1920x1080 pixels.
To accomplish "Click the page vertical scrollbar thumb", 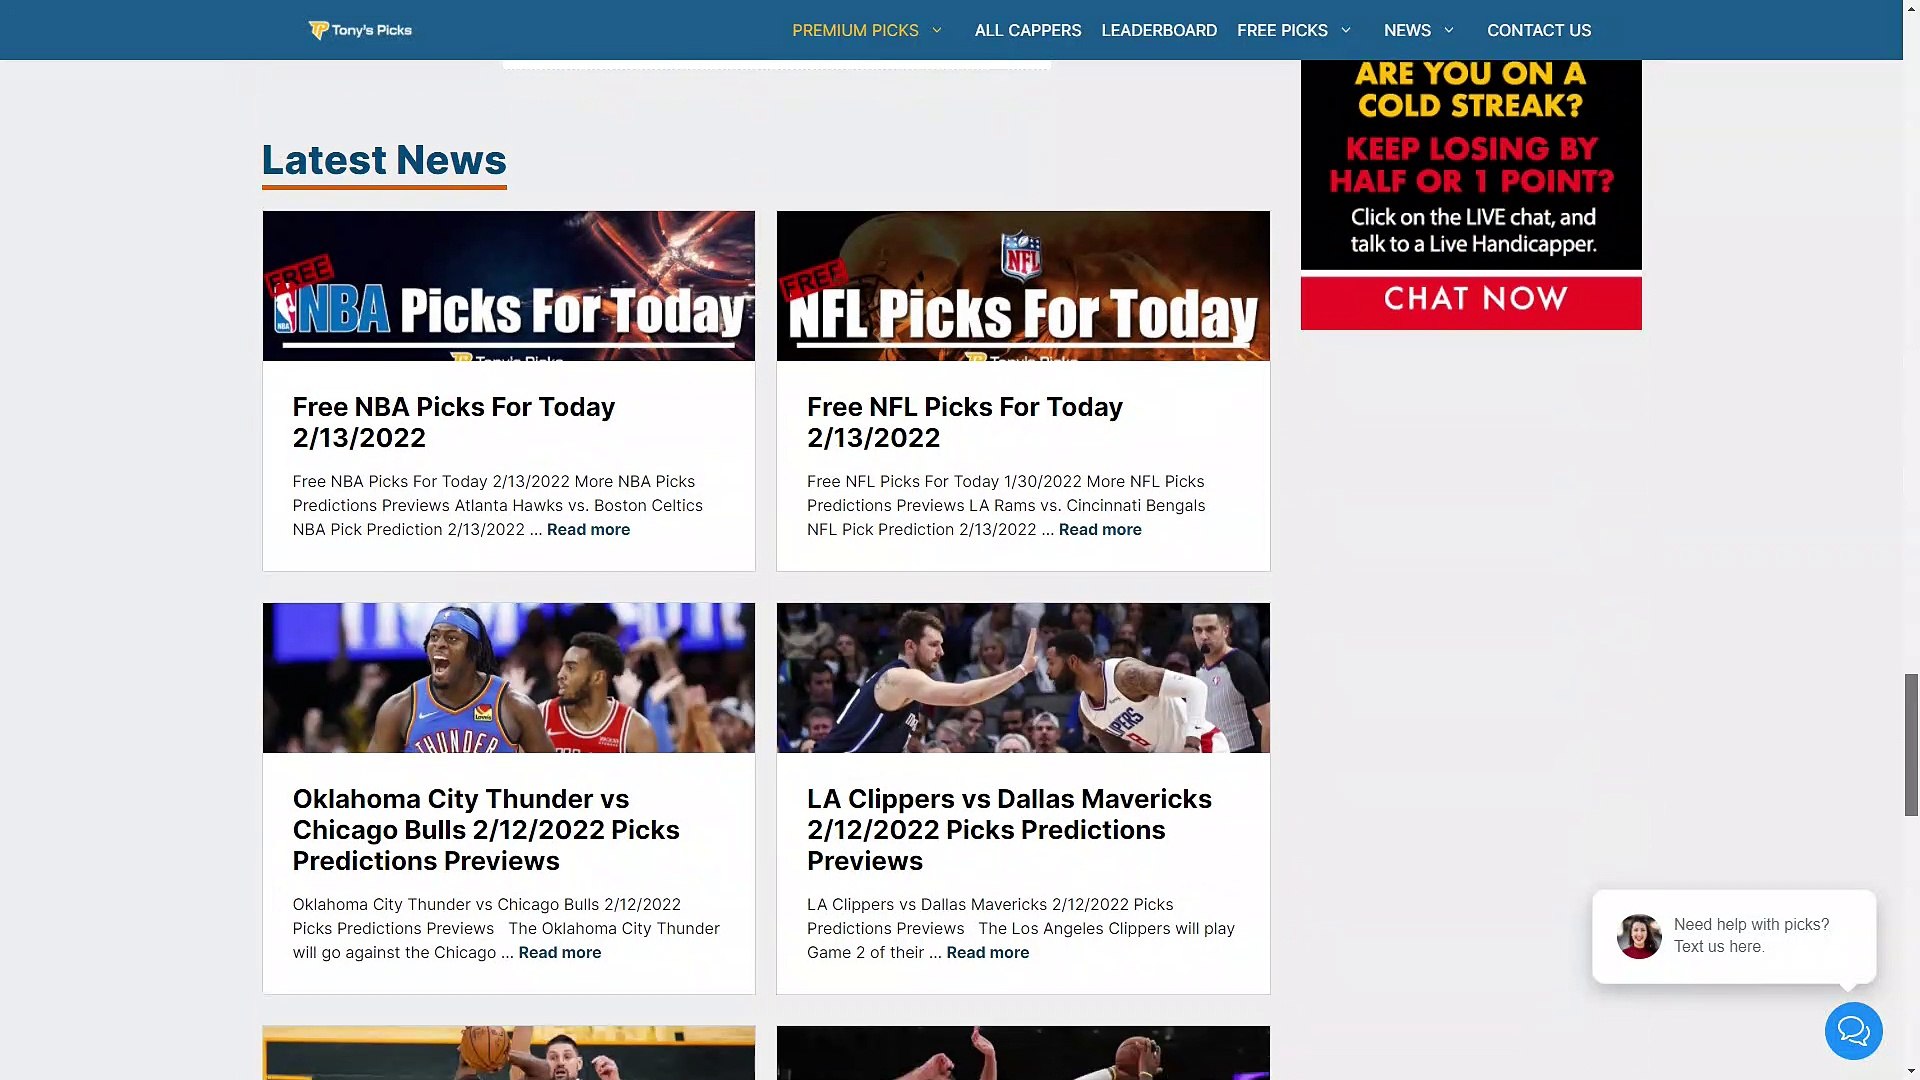I will pos(1911,745).
